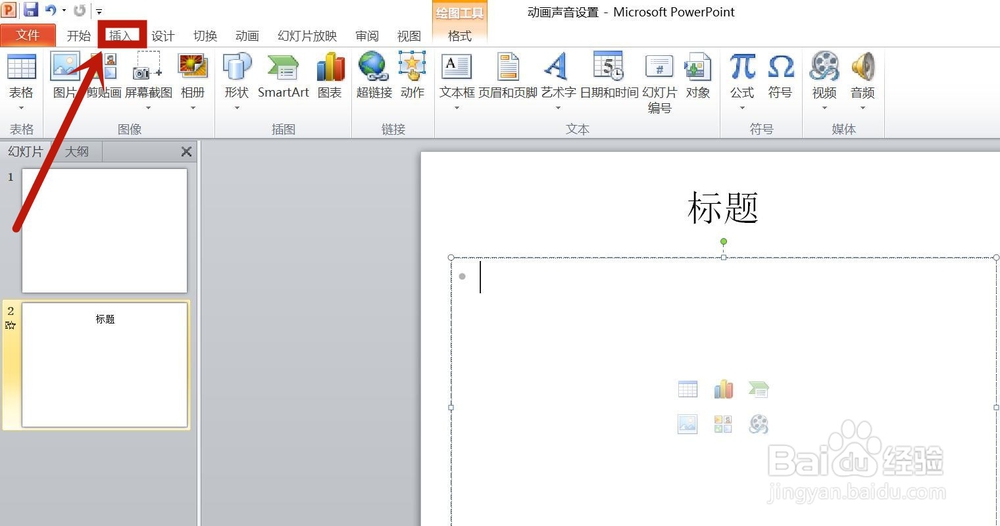
Task: Expand the 公式 dropdown arrow
Action: click(742, 108)
